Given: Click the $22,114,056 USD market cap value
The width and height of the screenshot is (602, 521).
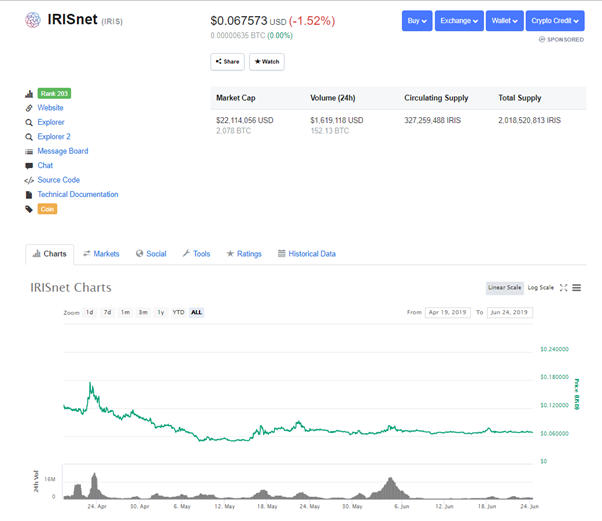Looking at the screenshot, I should [x=245, y=121].
